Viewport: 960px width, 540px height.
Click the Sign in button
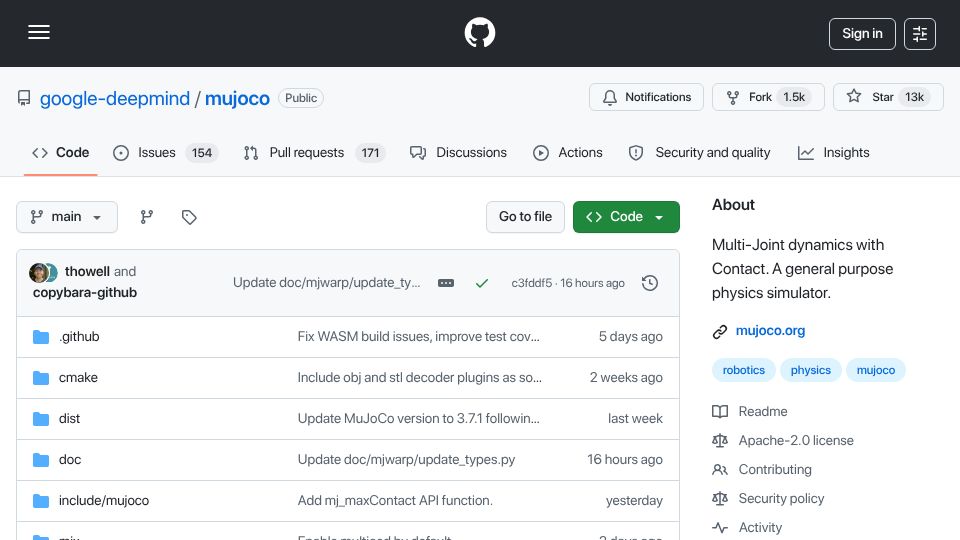pyautogui.click(x=862, y=34)
